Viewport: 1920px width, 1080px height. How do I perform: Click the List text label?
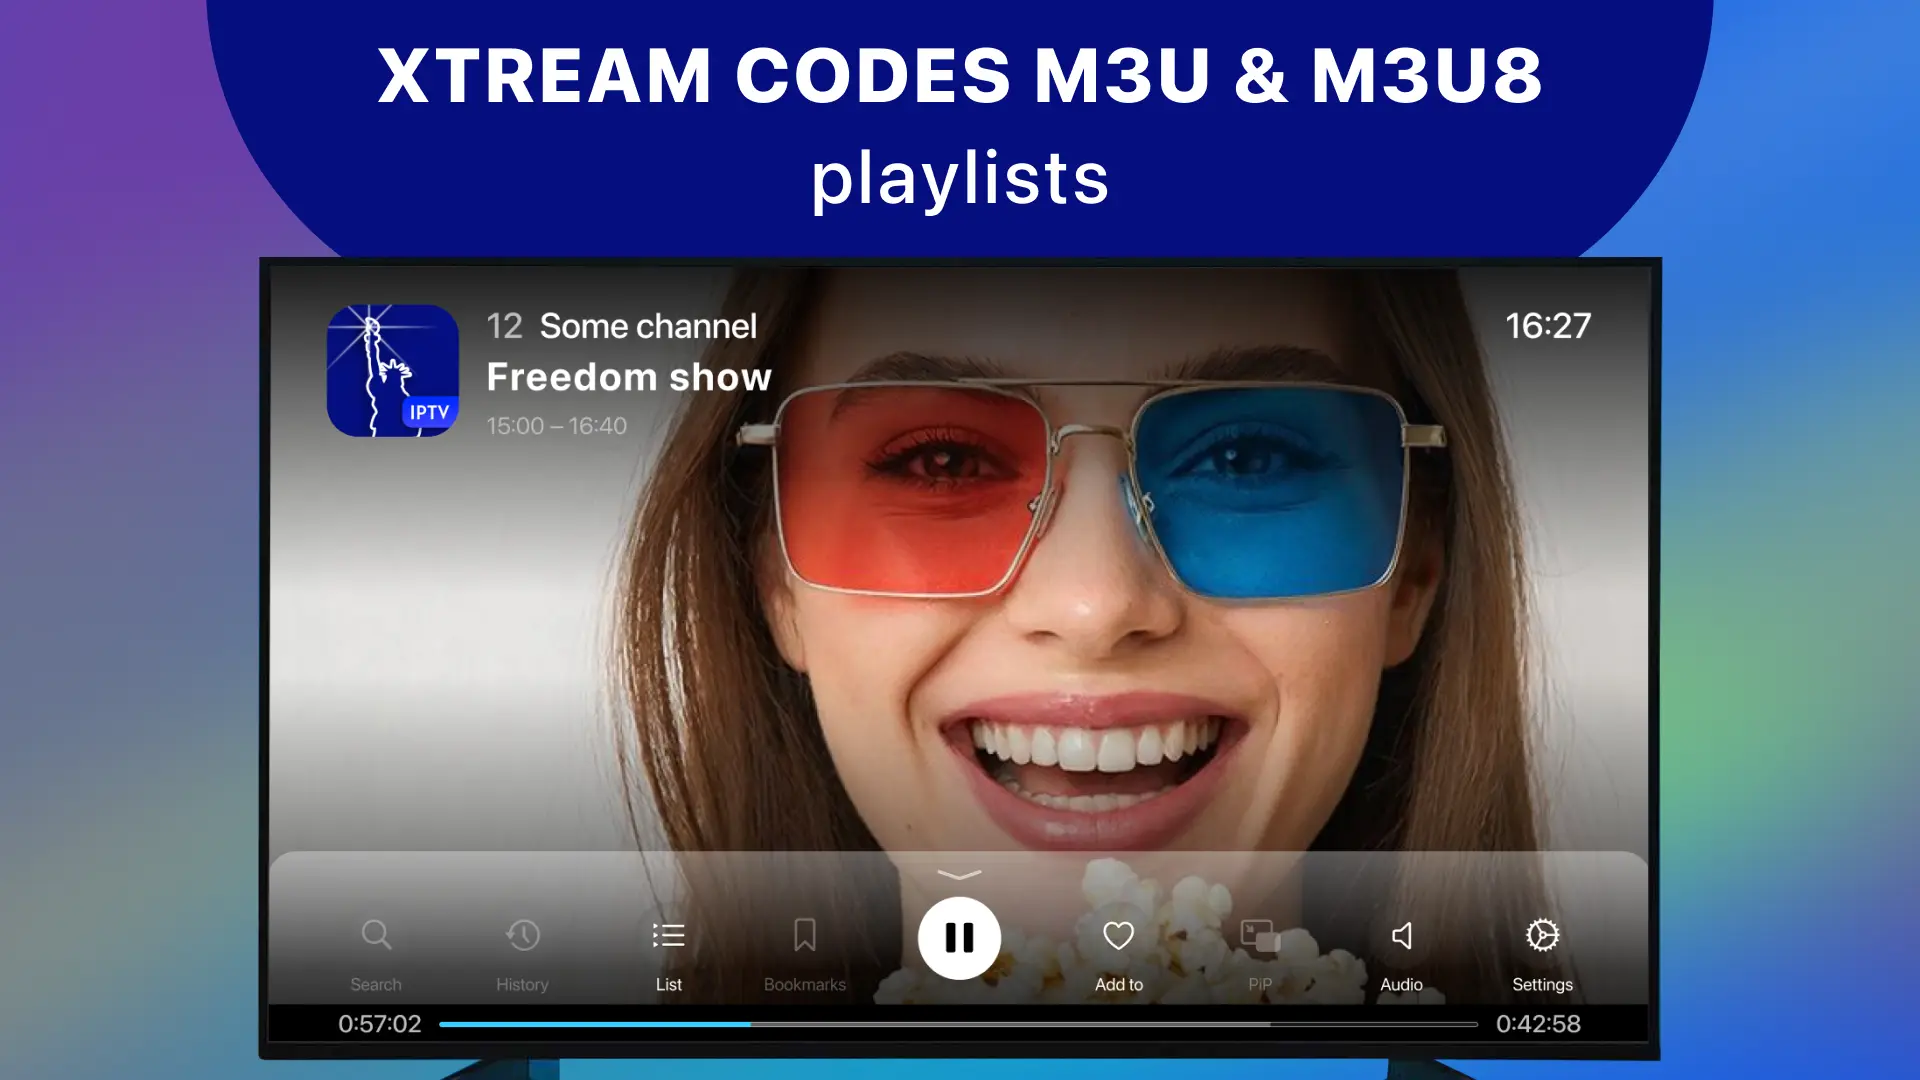tap(668, 984)
